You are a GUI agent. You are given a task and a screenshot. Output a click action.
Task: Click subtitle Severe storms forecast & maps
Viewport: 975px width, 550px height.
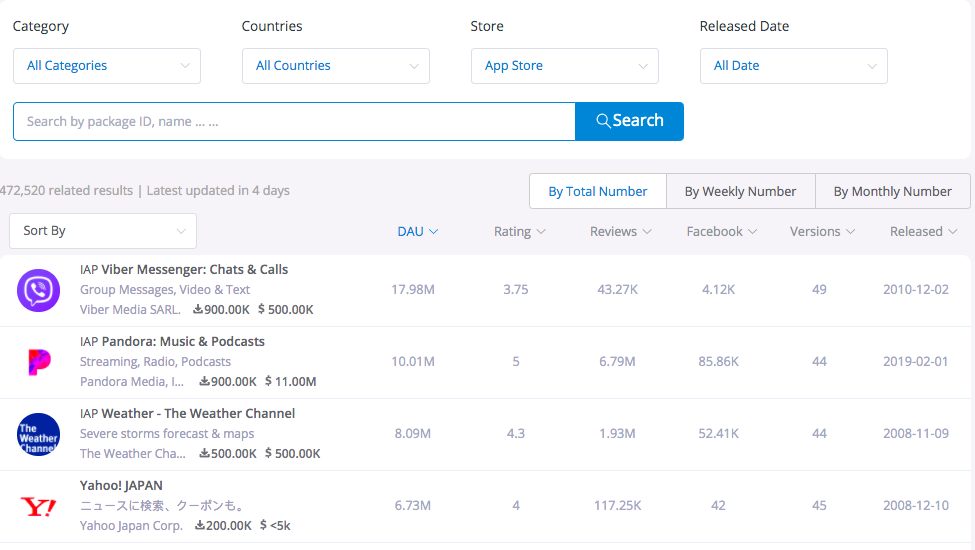167,433
